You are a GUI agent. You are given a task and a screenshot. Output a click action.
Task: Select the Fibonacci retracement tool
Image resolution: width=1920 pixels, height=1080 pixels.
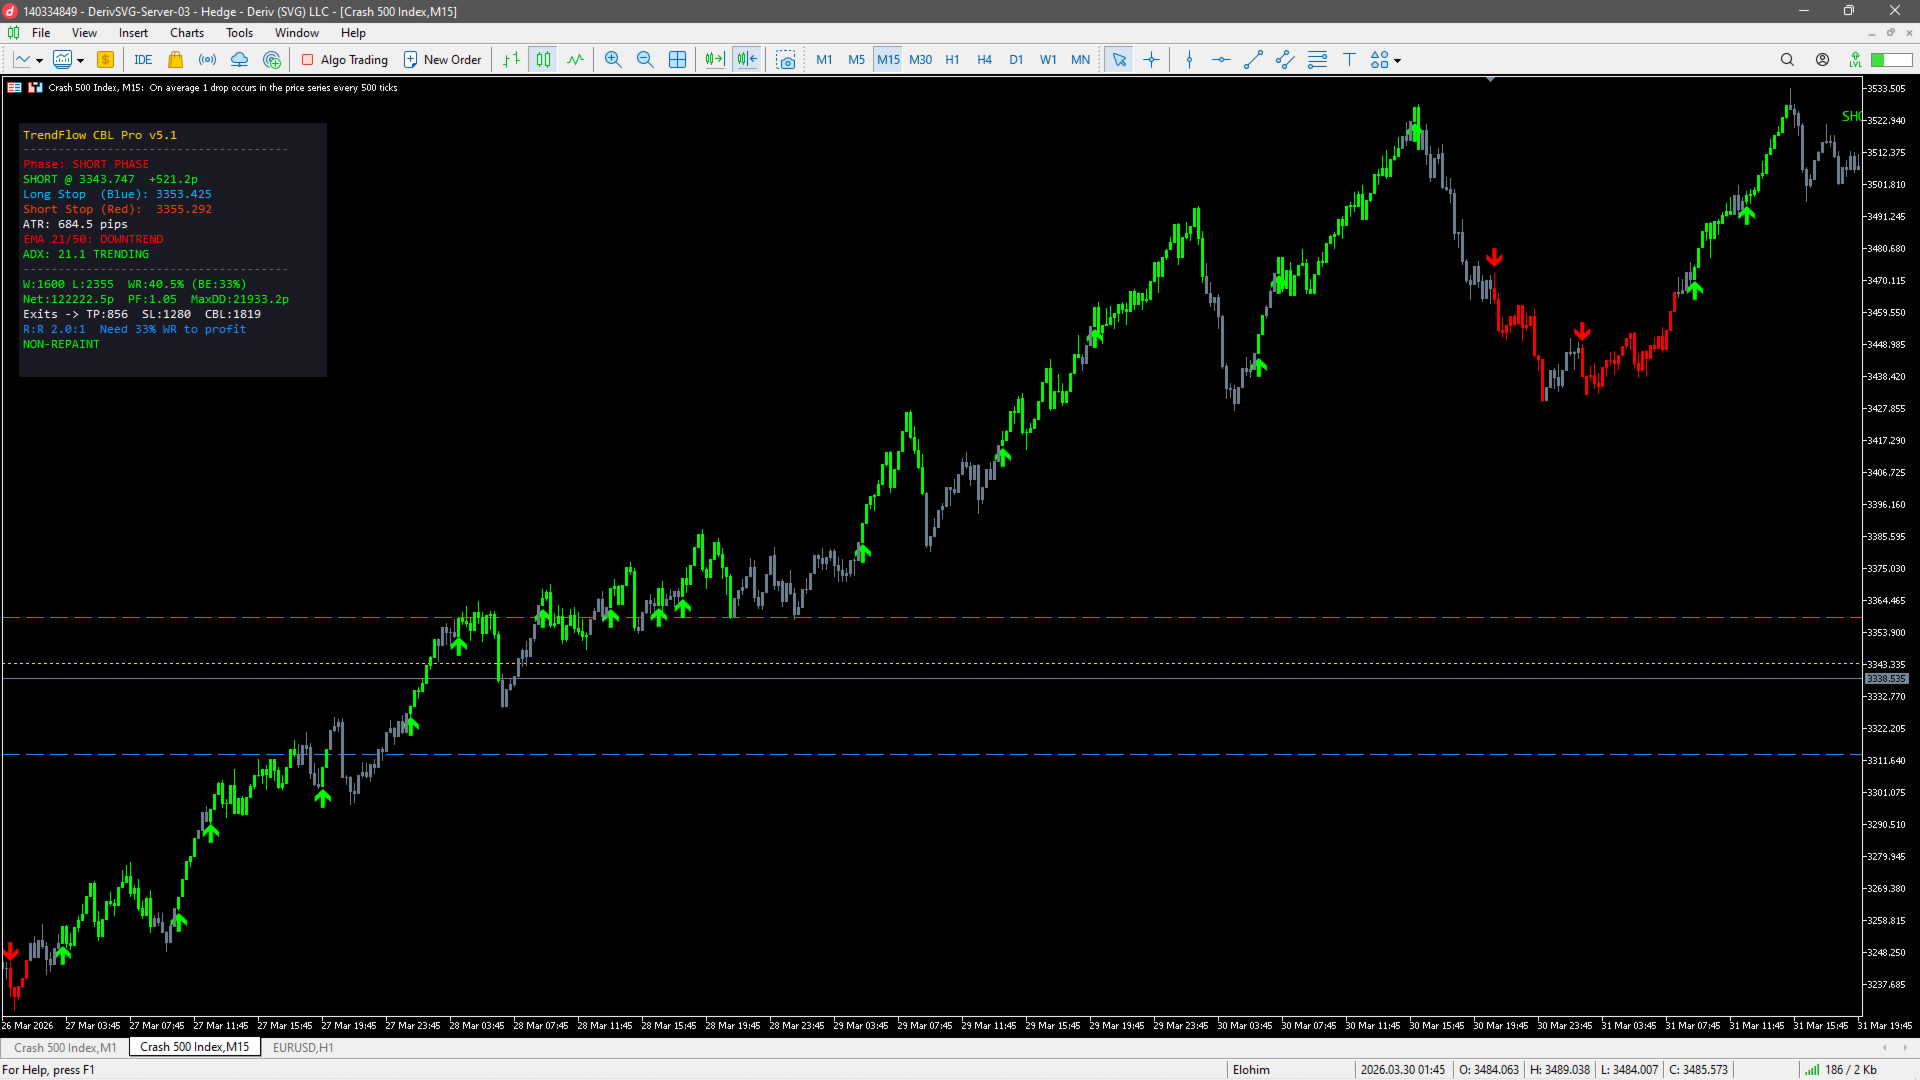click(1317, 60)
